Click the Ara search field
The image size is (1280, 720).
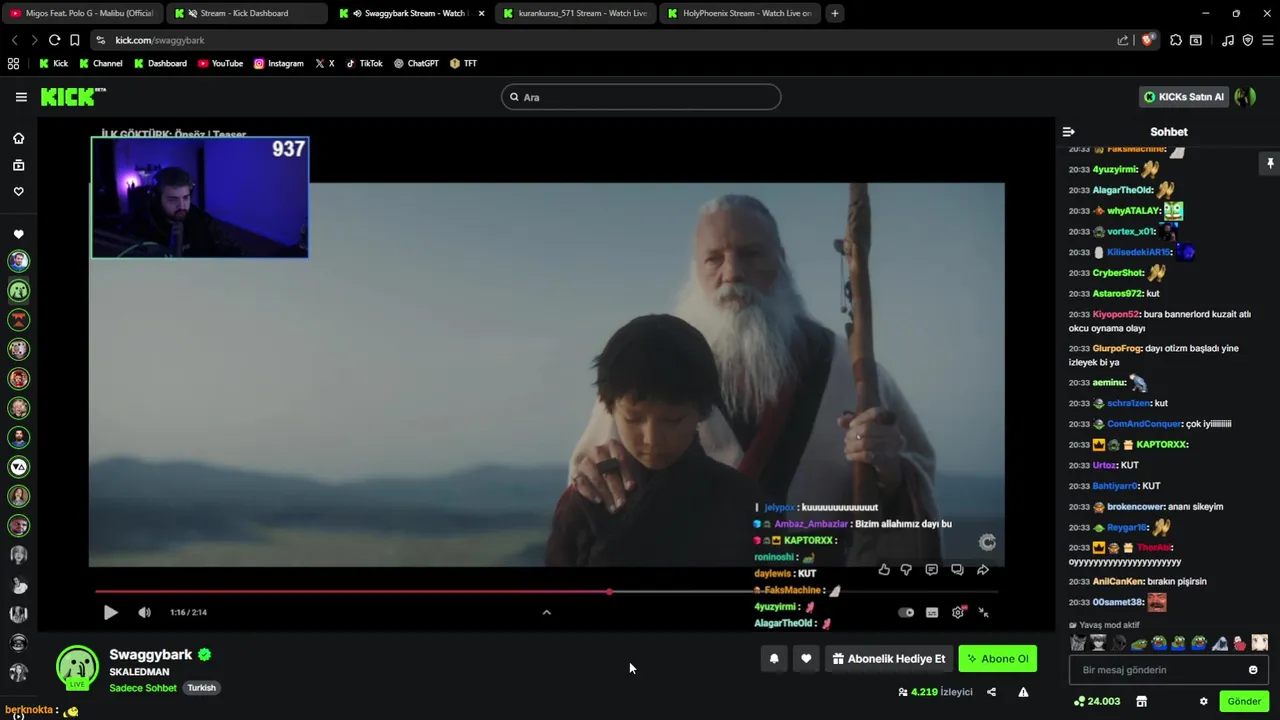tap(641, 97)
